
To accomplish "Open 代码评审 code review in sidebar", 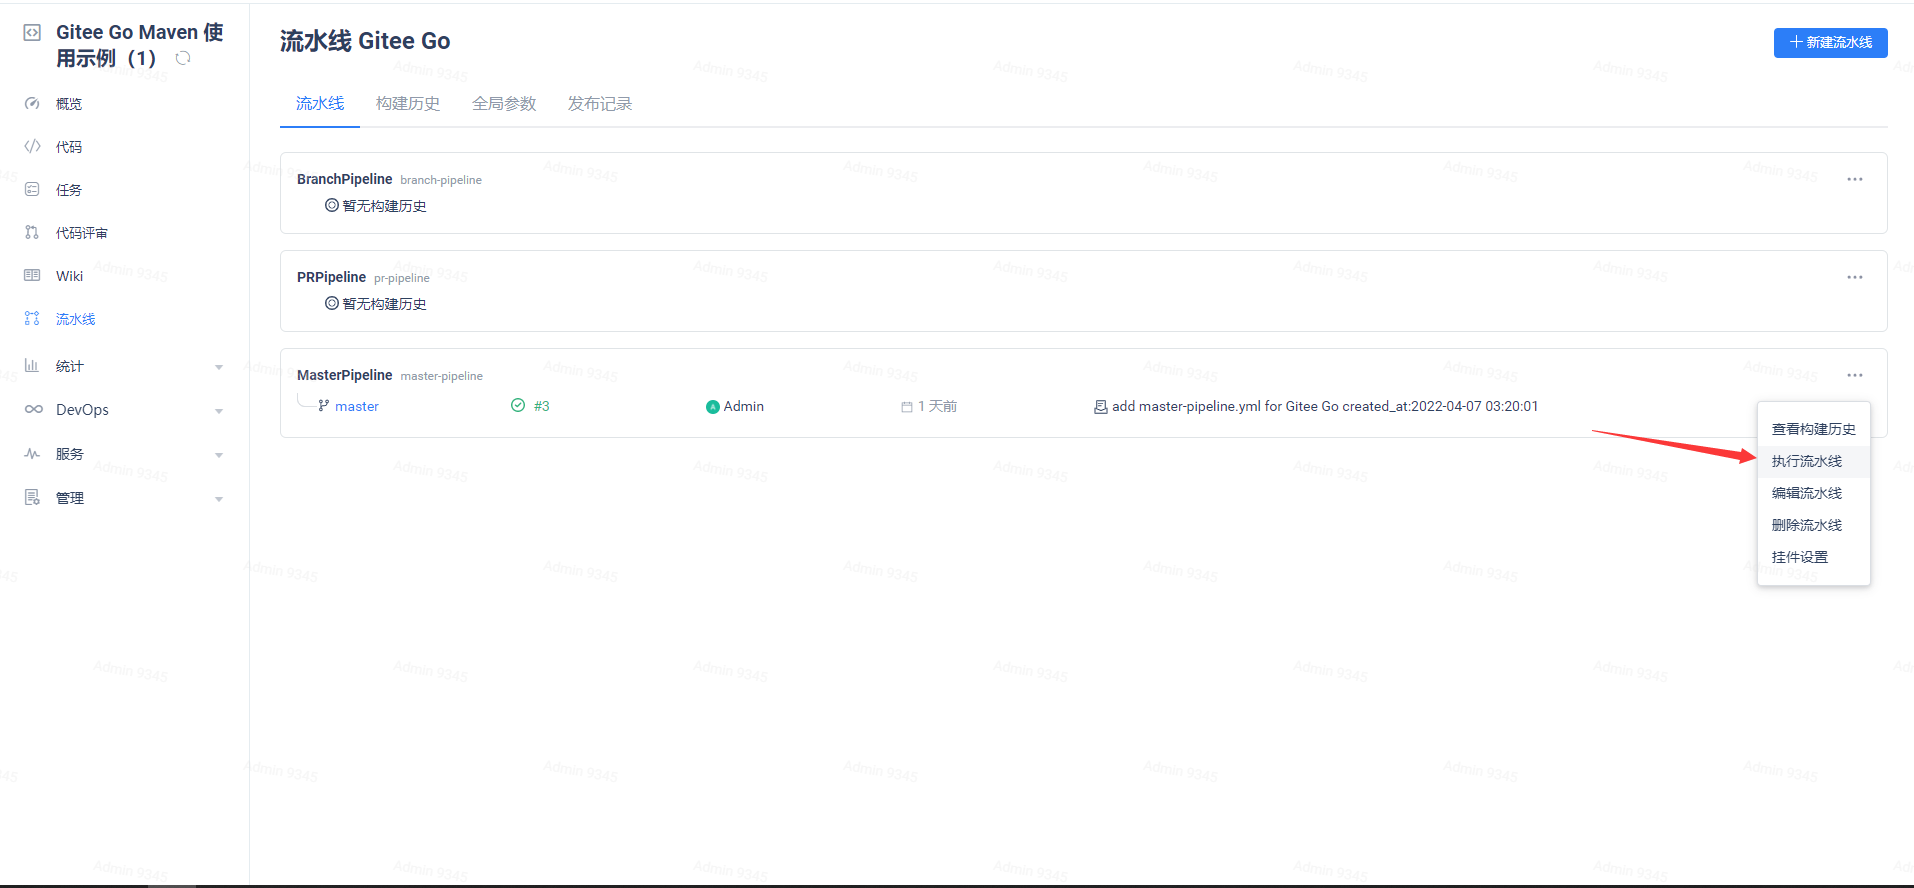I will (x=82, y=233).
